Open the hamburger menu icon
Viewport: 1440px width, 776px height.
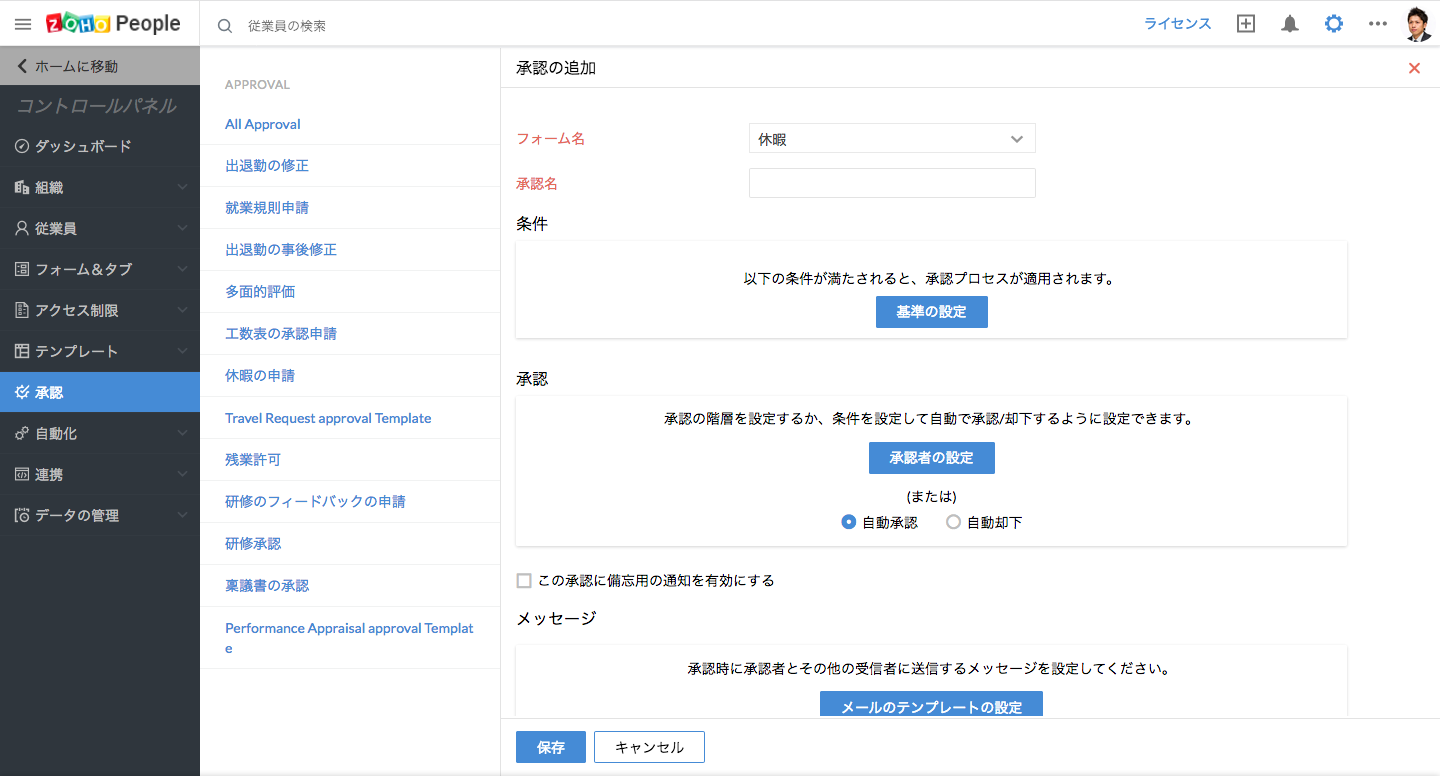[x=23, y=24]
